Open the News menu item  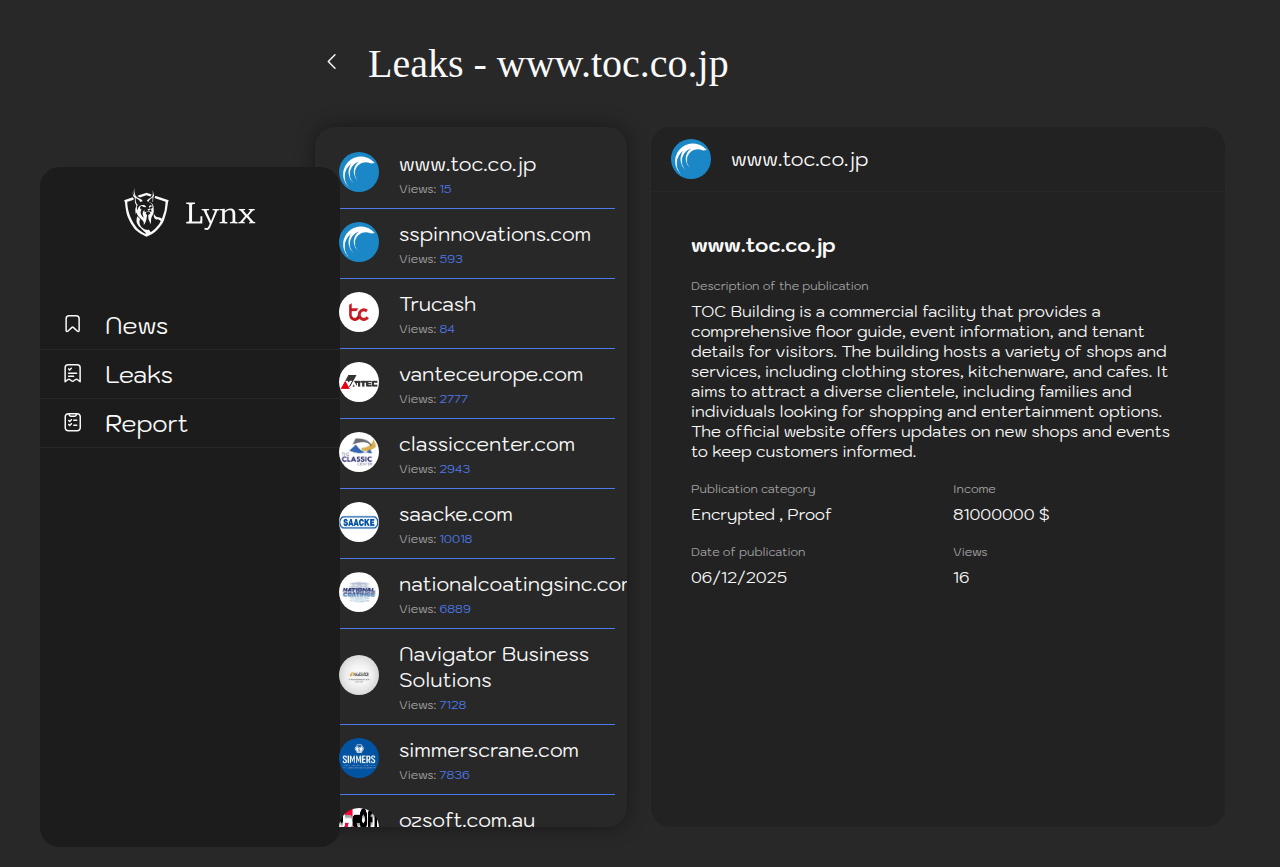tap(136, 326)
